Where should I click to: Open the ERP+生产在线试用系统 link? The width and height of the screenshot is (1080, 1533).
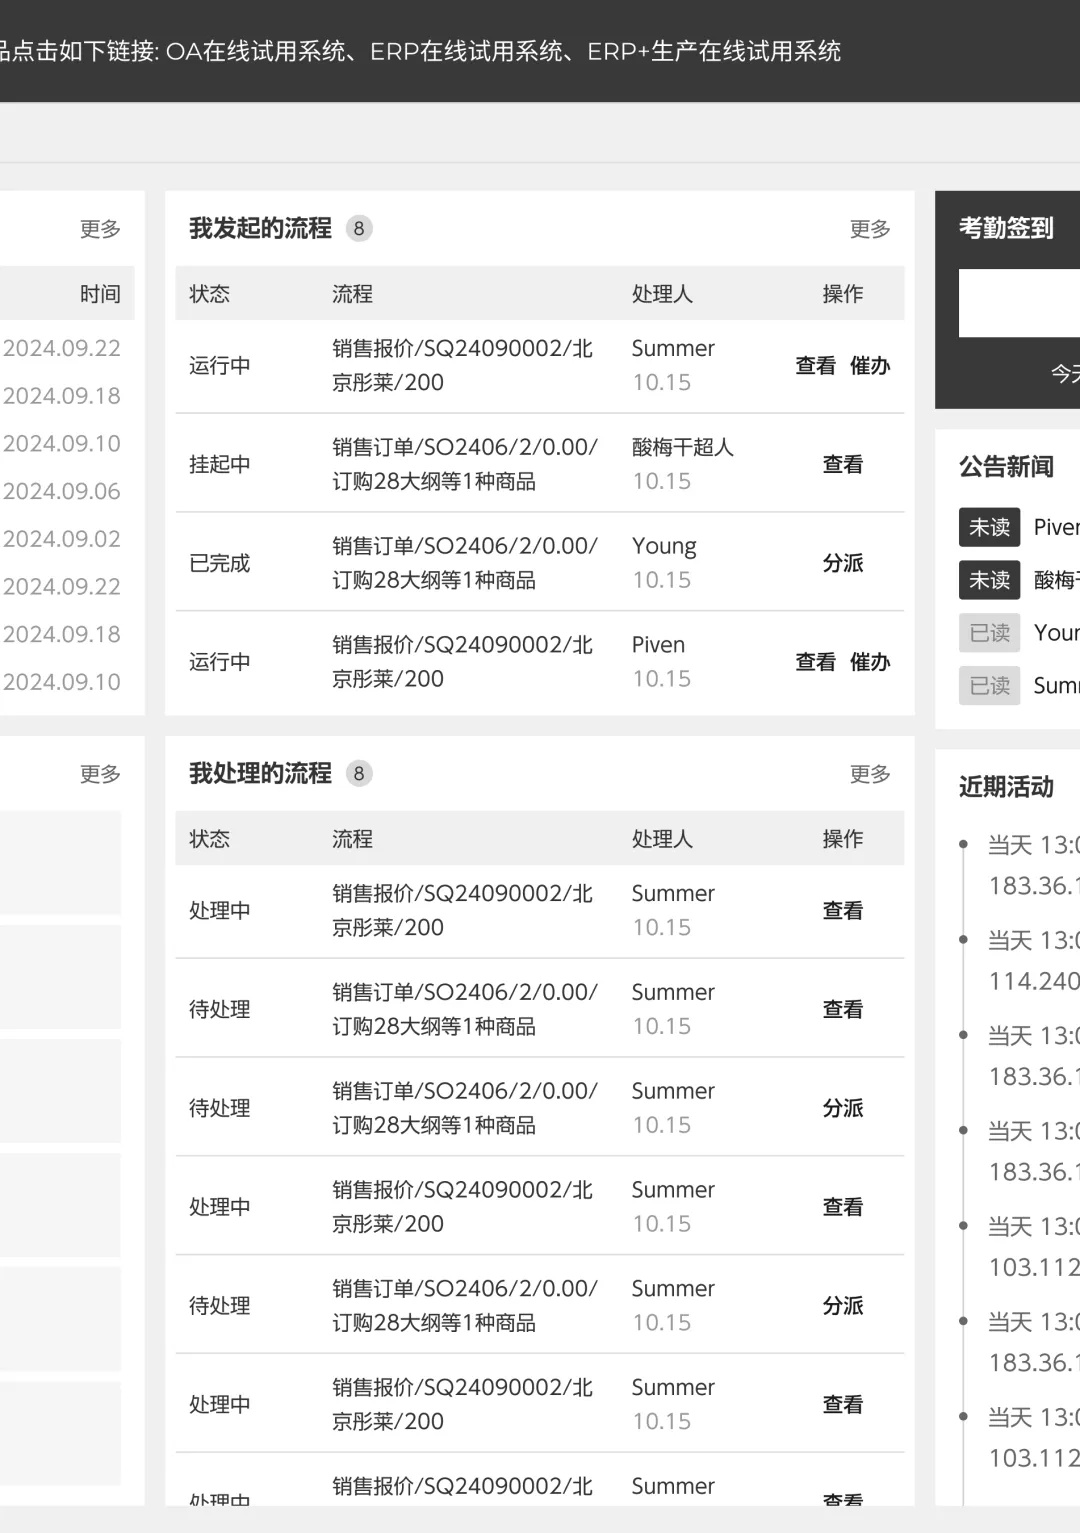point(714,51)
